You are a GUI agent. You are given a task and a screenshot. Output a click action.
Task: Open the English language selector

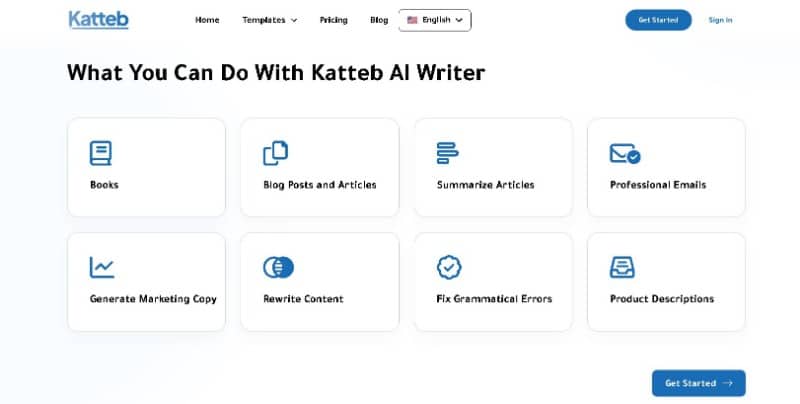click(x=435, y=20)
